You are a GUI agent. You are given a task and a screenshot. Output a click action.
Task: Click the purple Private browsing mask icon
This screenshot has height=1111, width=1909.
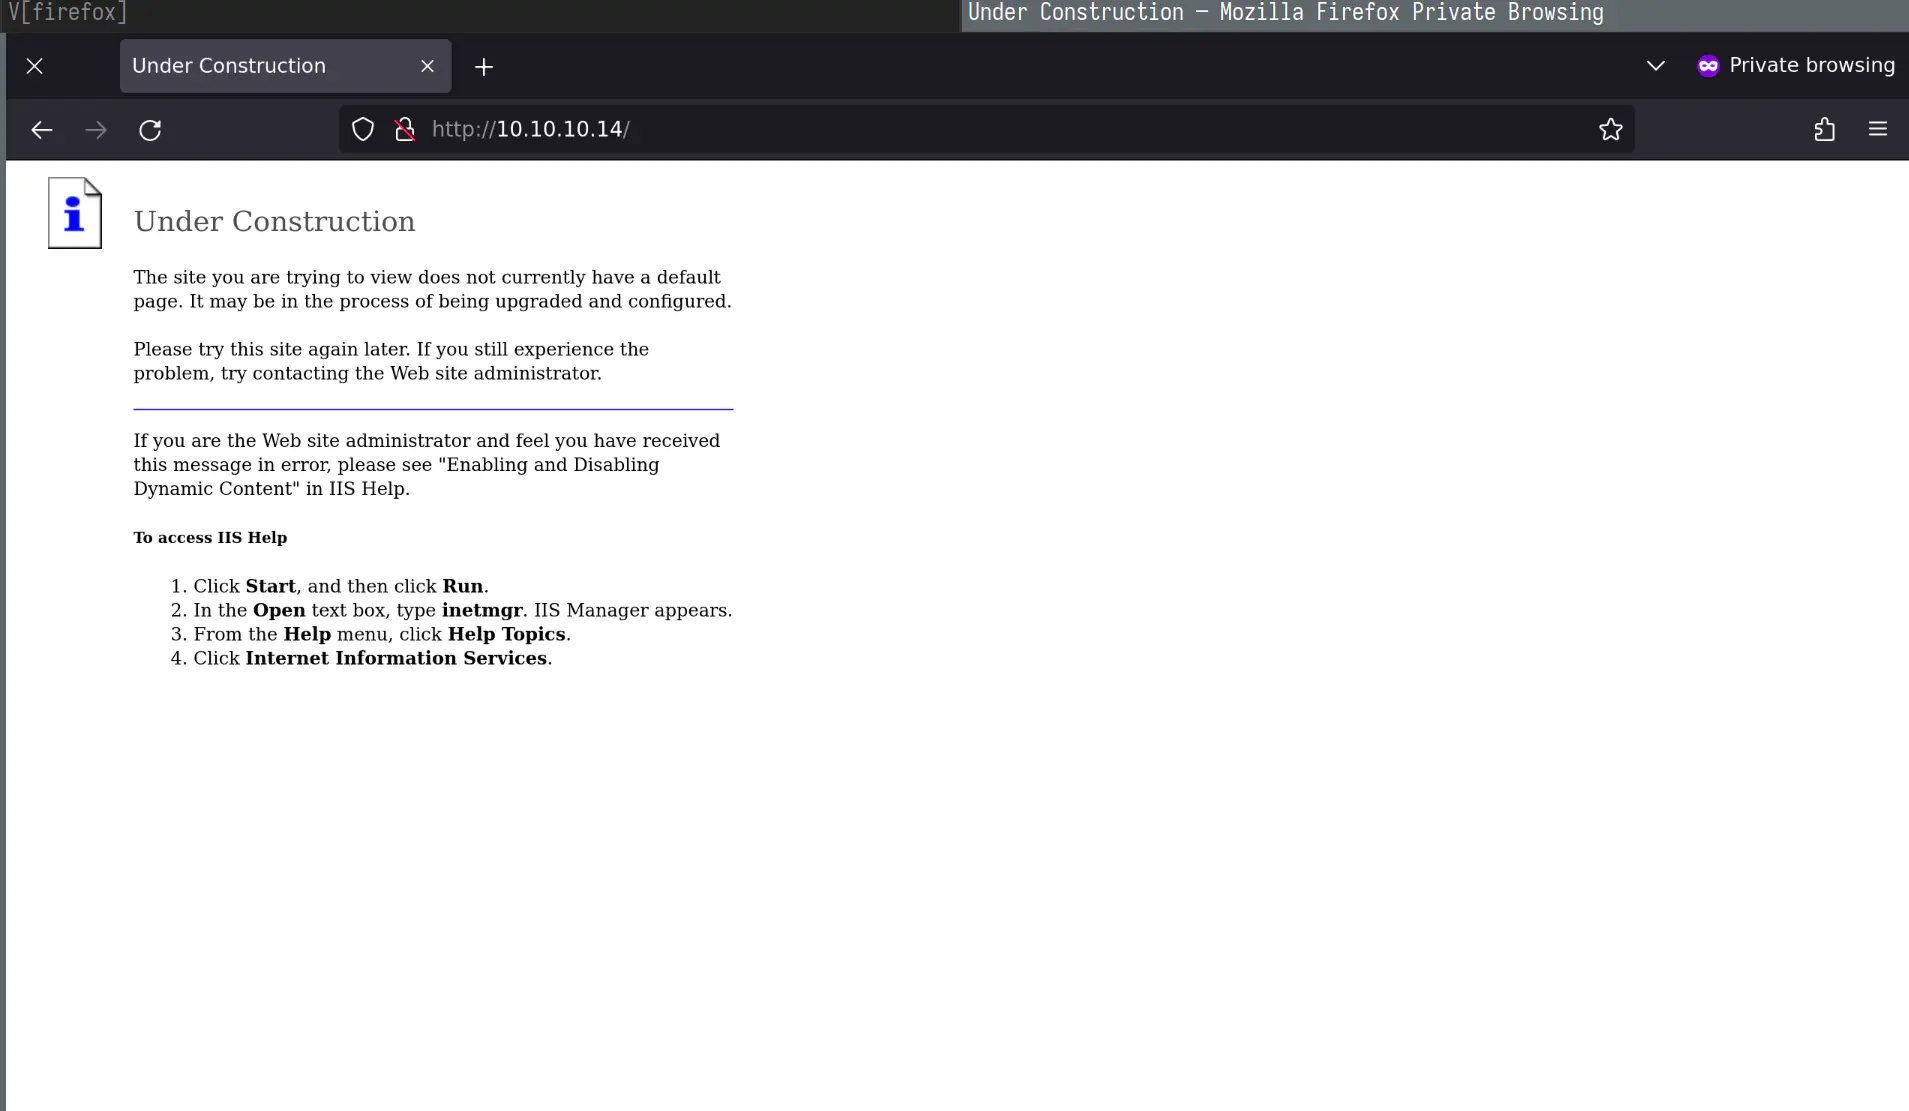1708,66
